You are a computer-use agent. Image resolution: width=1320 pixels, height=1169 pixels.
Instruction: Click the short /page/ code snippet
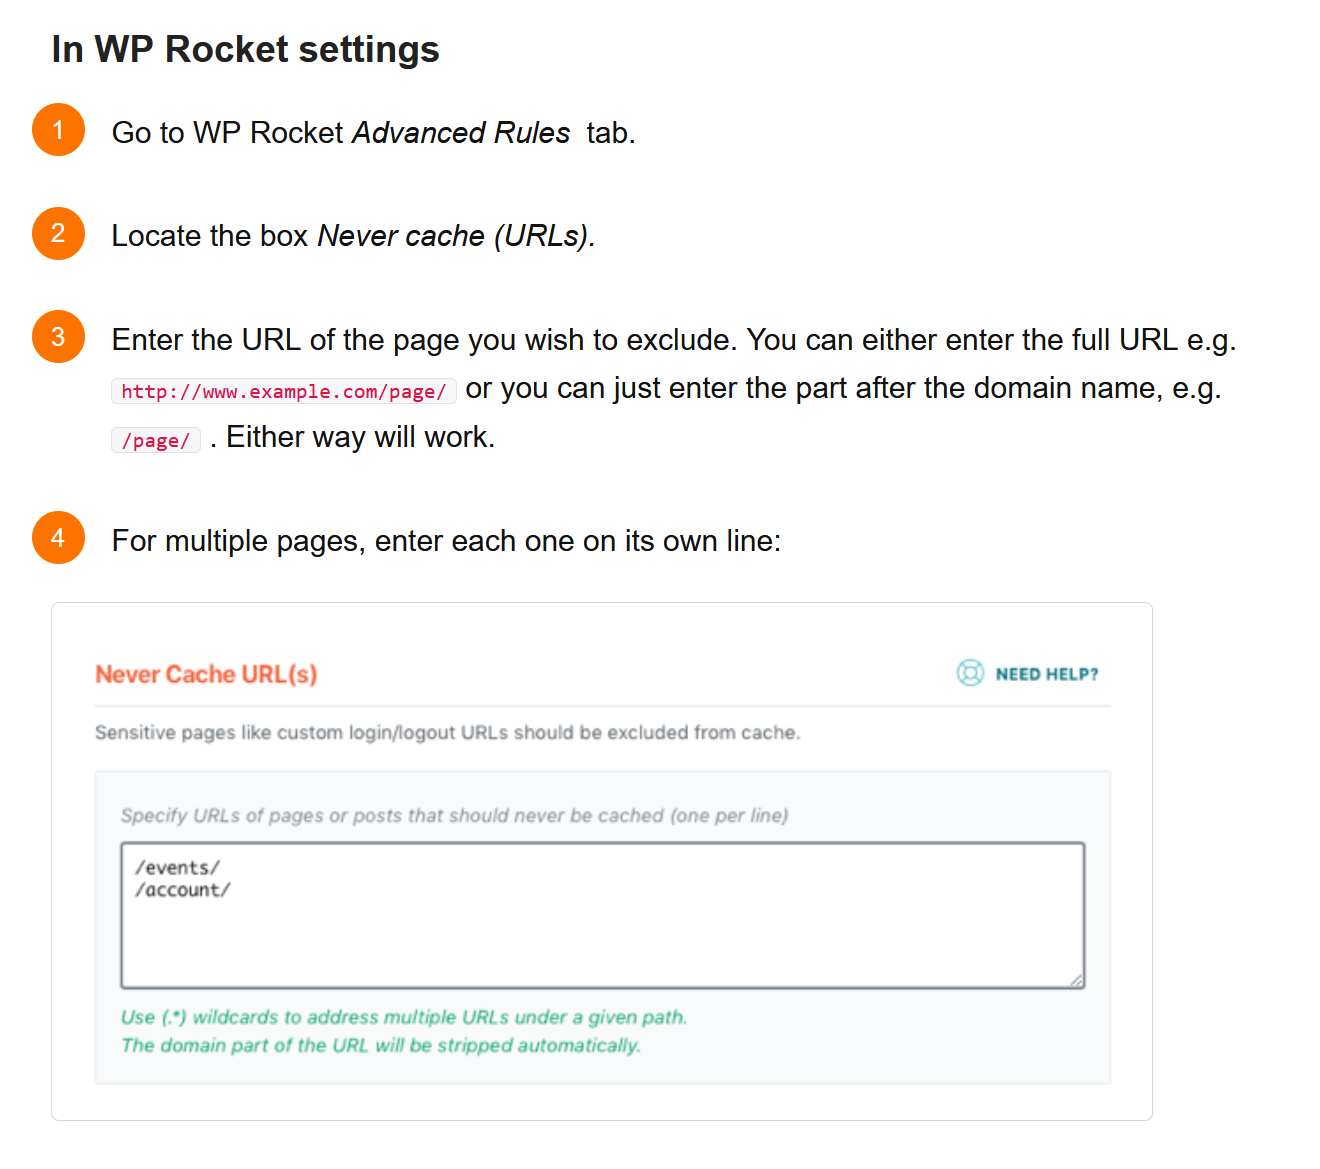coord(155,440)
